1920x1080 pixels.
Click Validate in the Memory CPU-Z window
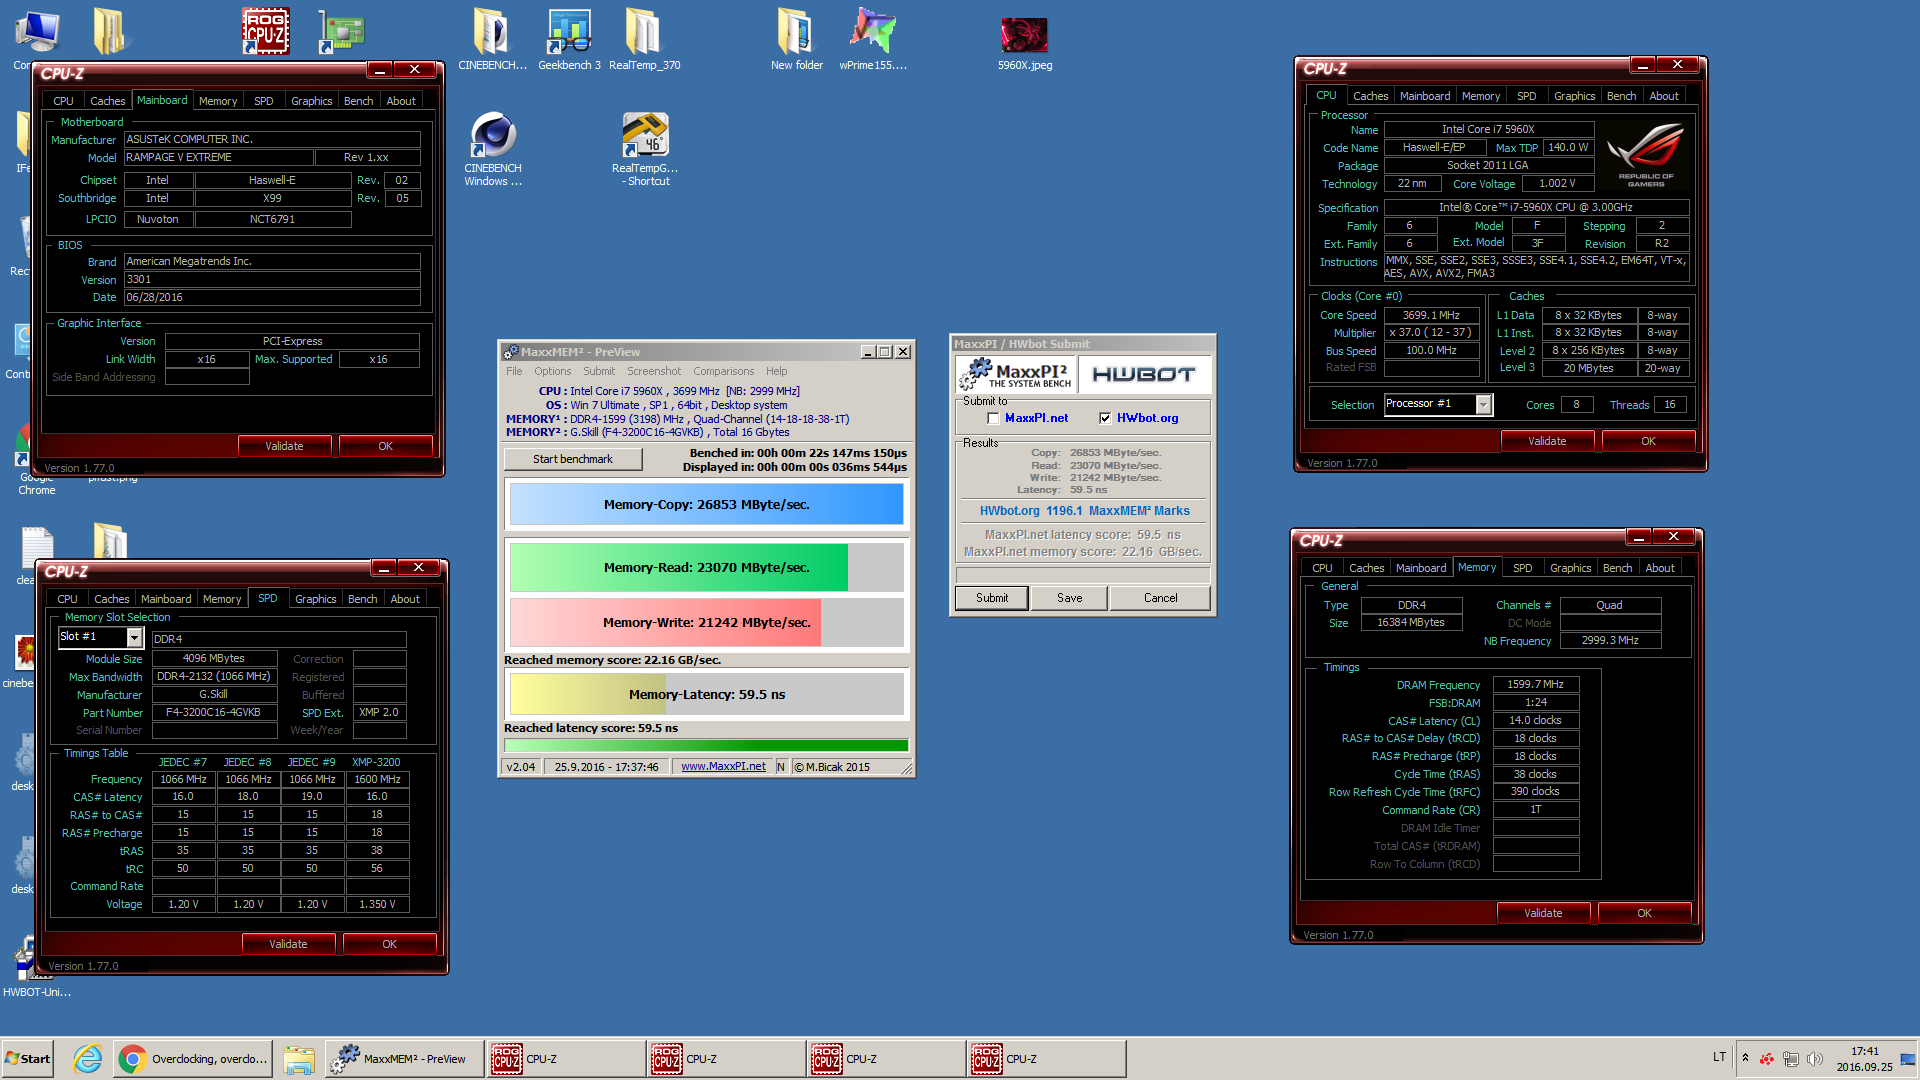click(x=1542, y=913)
